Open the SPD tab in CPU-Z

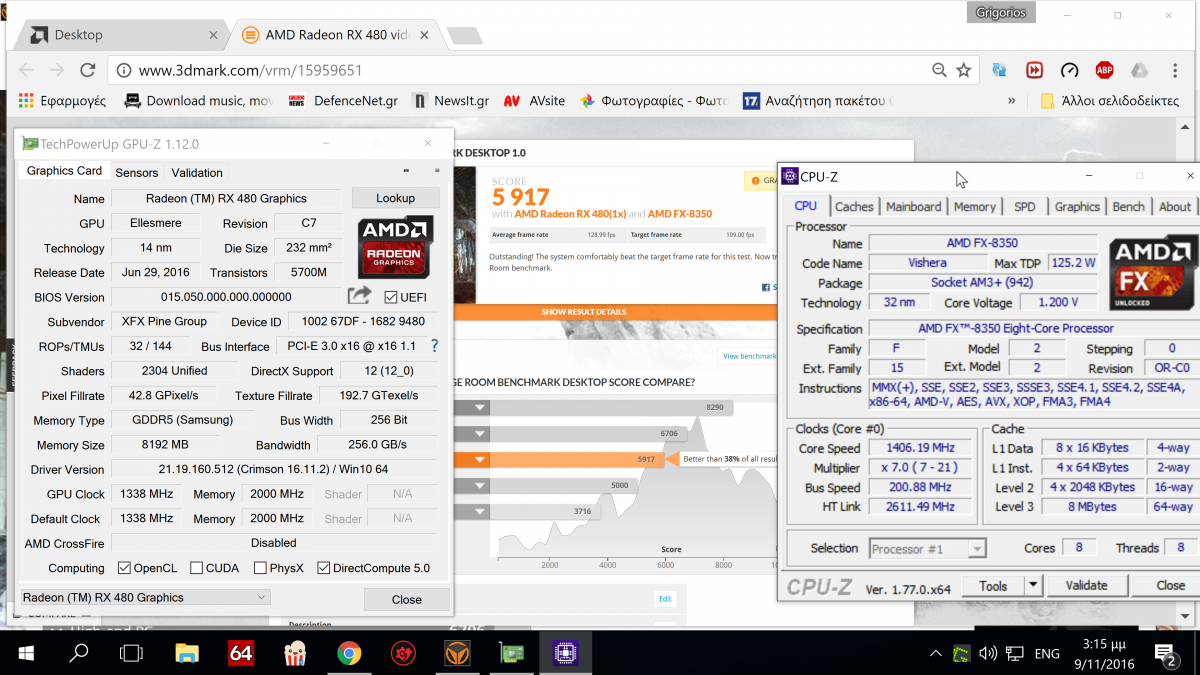pos(1025,206)
